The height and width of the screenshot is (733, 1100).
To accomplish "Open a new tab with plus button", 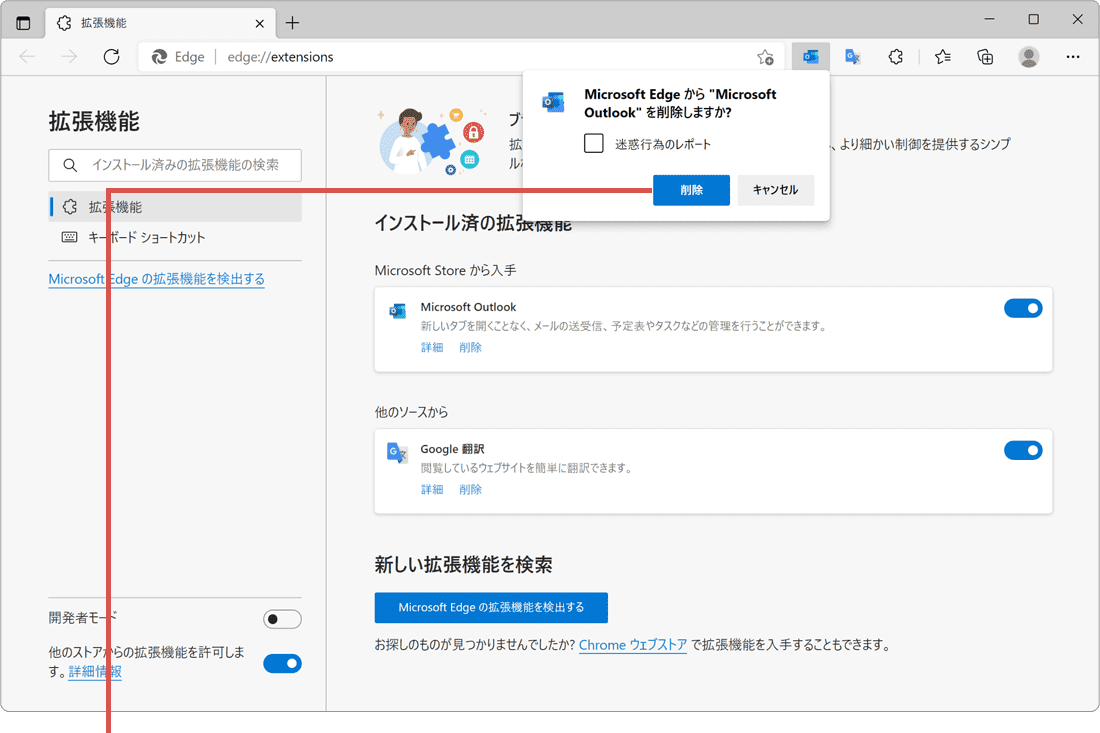I will click(293, 23).
